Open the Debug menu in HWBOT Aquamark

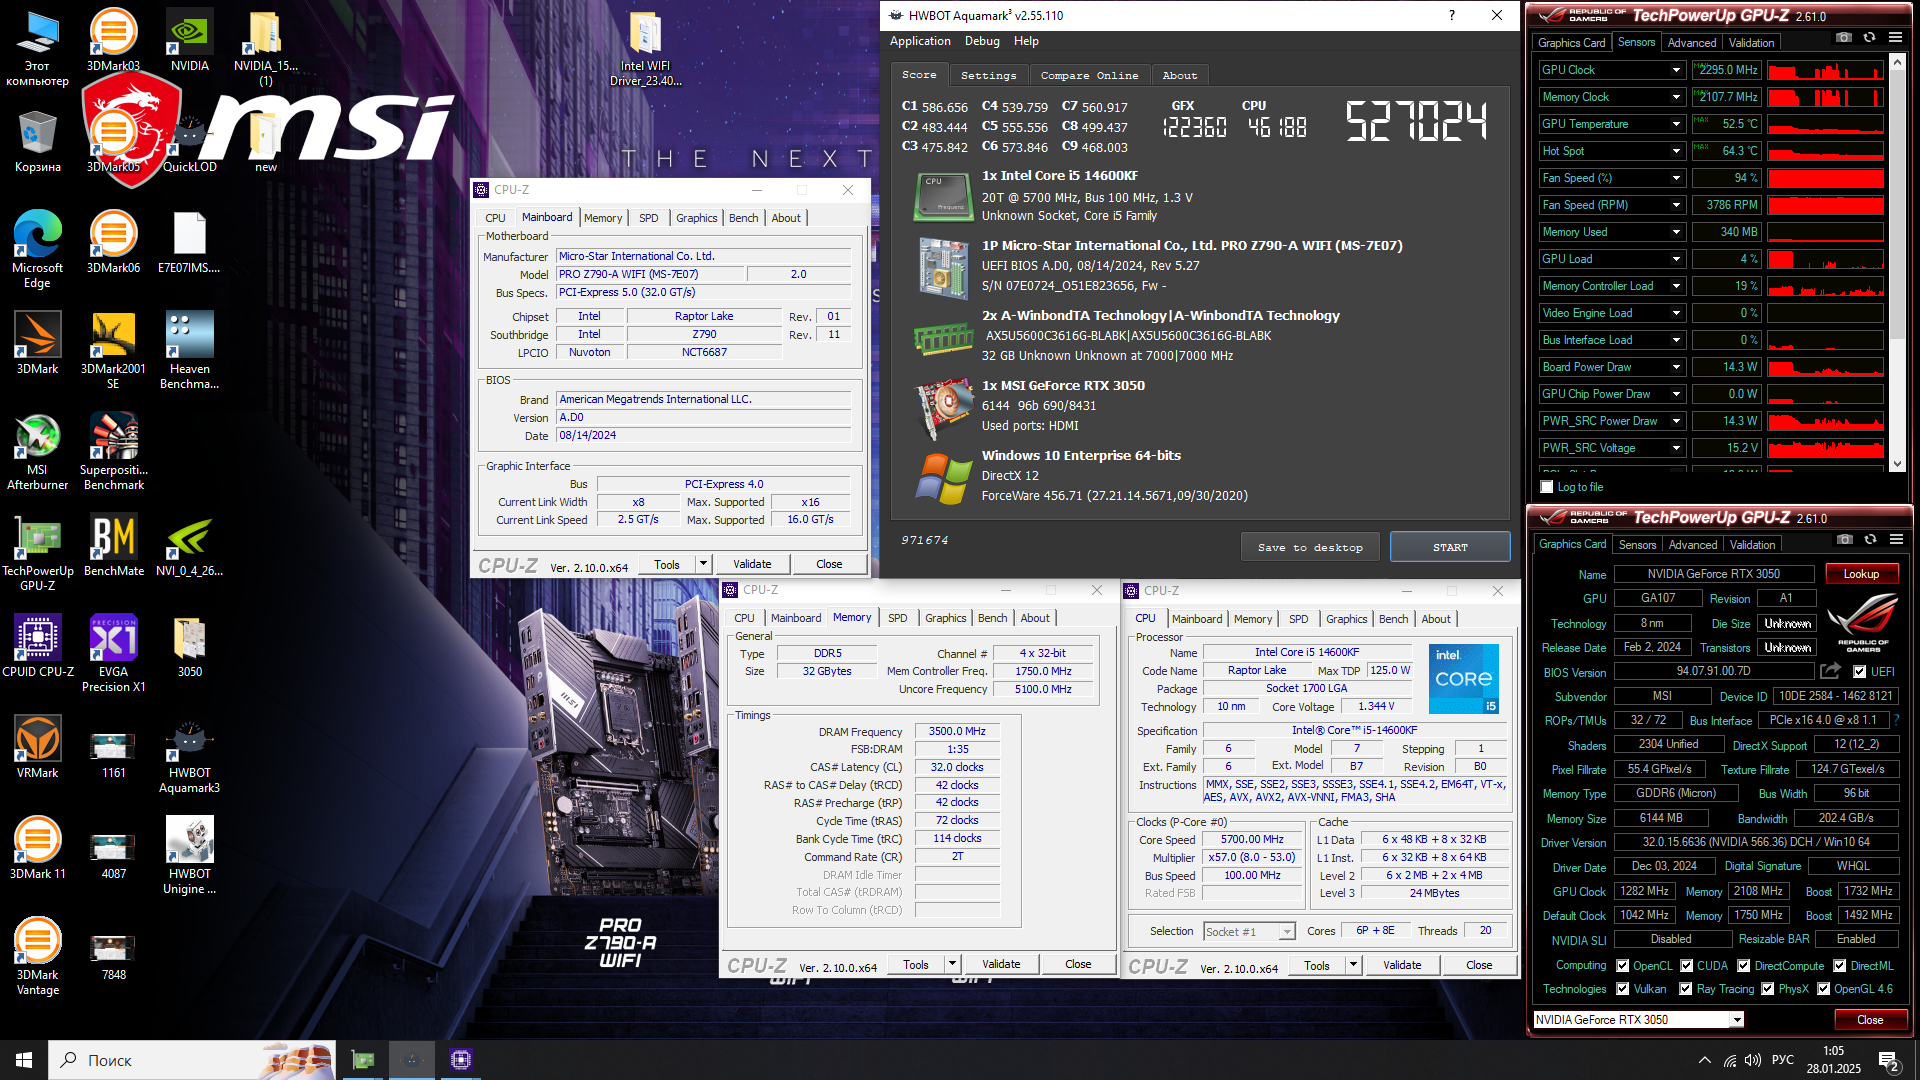click(x=982, y=41)
